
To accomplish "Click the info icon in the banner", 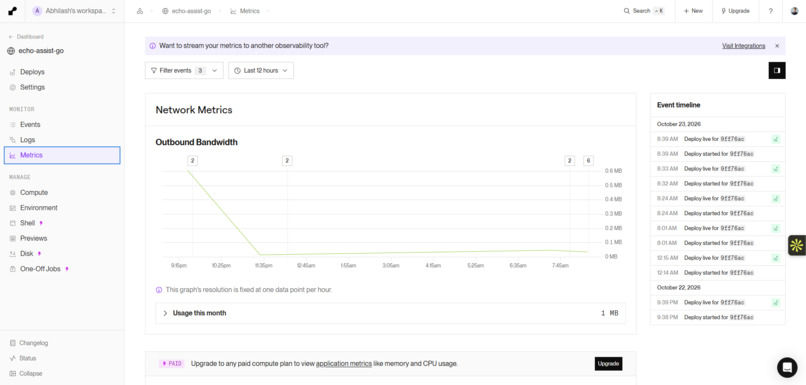I will pos(153,46).
